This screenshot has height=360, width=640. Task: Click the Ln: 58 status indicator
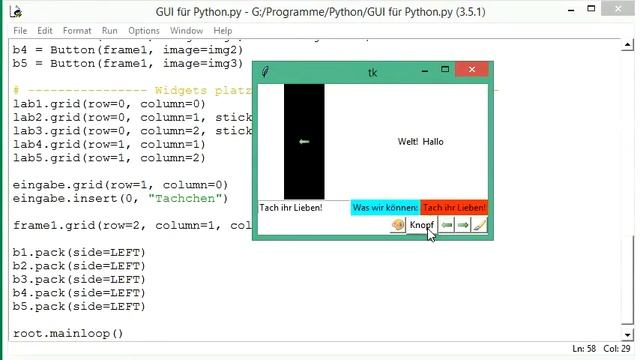pos(584,349)
